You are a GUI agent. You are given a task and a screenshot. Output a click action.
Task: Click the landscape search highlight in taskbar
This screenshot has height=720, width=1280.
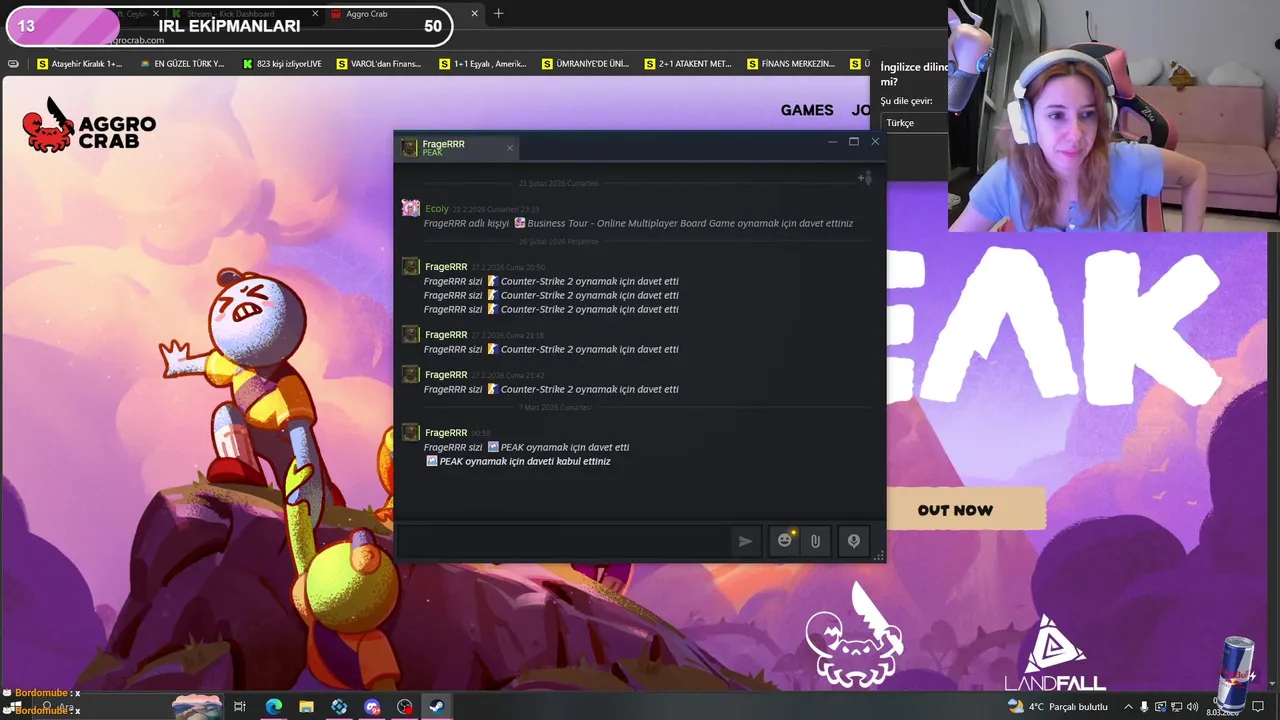point(196,706)
